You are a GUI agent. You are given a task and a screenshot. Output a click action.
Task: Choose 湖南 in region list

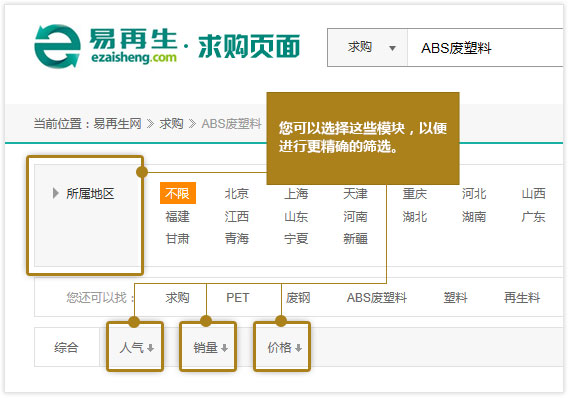click(474, 217)
